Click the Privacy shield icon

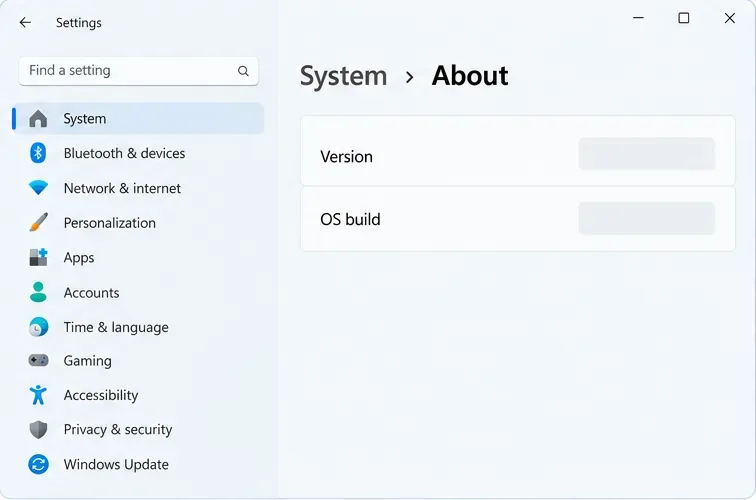(38, 430)
